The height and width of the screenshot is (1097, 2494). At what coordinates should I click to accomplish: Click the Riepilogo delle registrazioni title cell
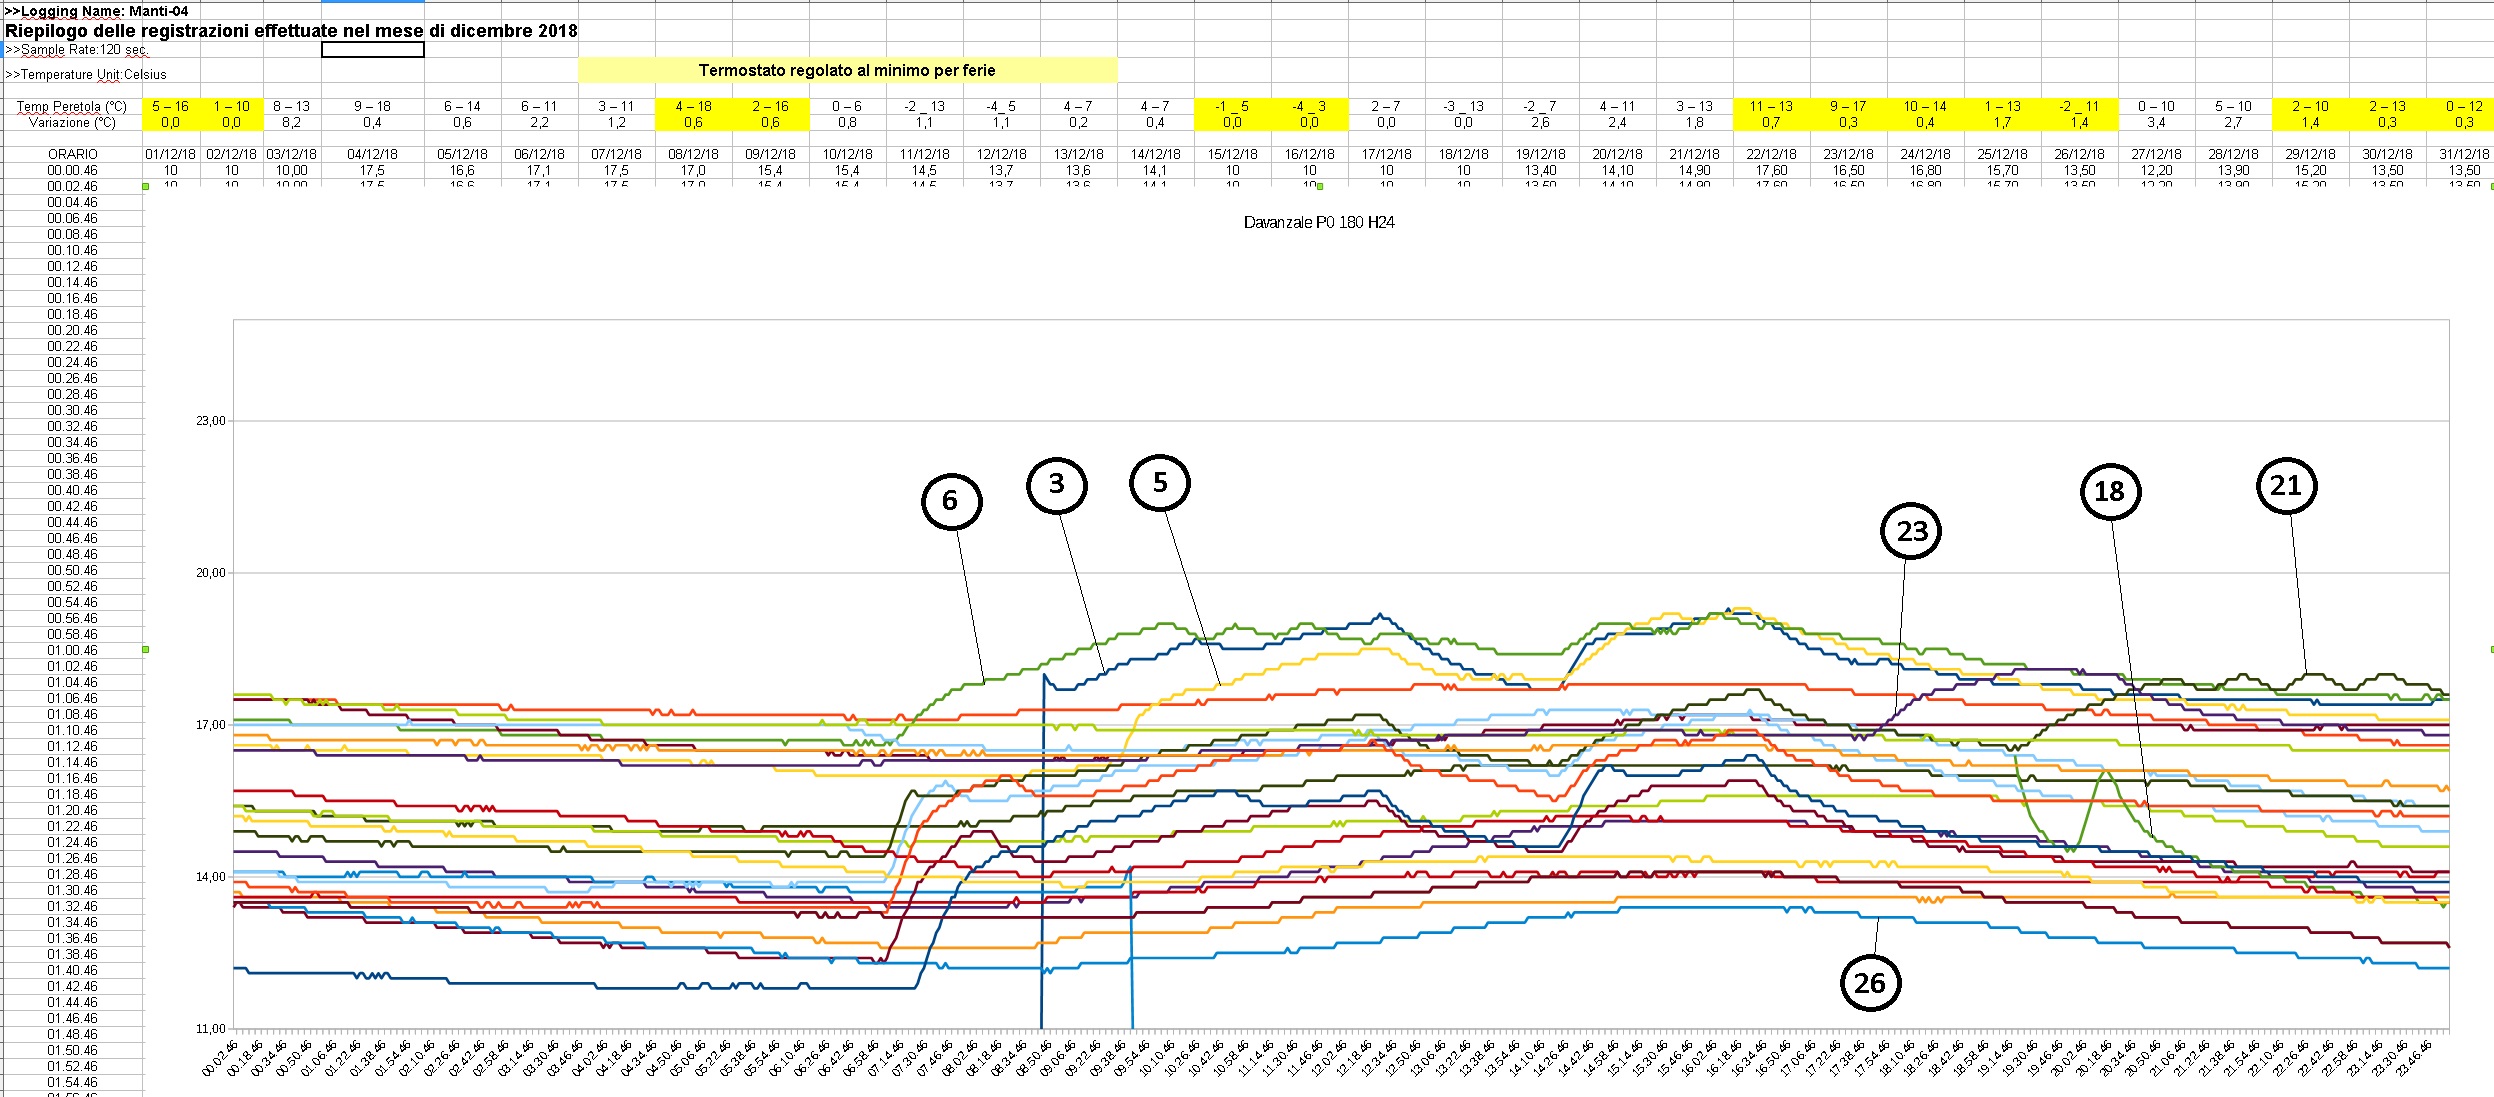click(290, 31)
